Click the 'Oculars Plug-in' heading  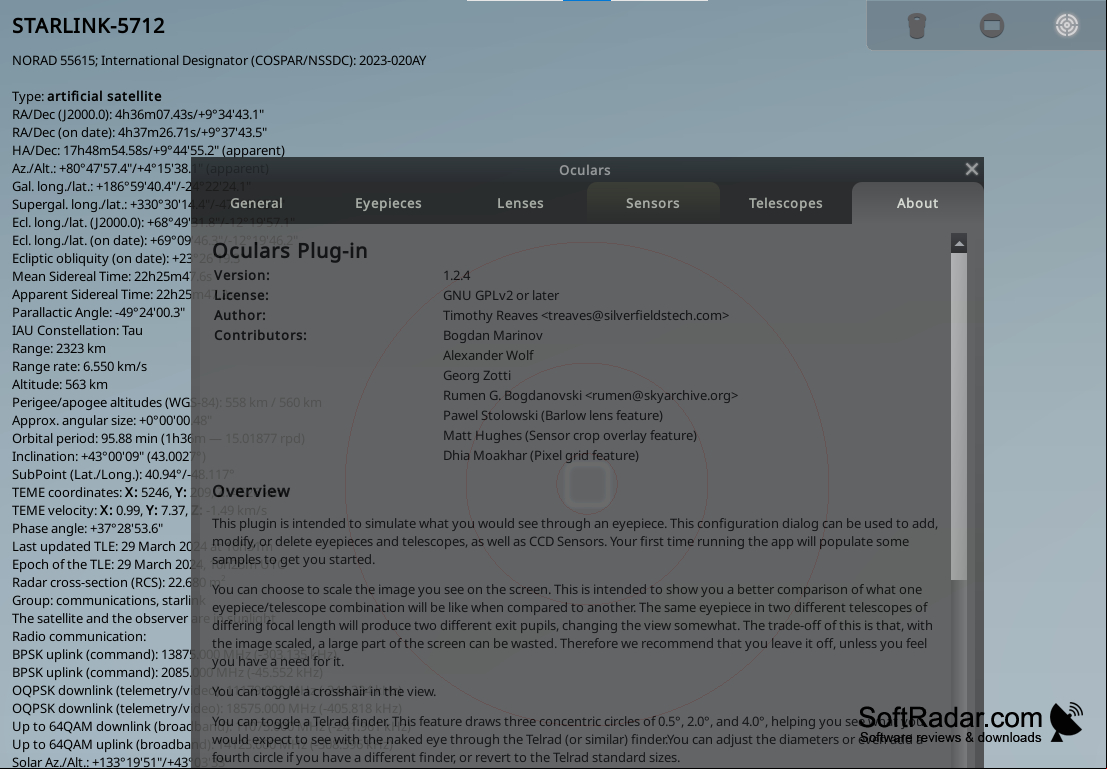point(290,251)
